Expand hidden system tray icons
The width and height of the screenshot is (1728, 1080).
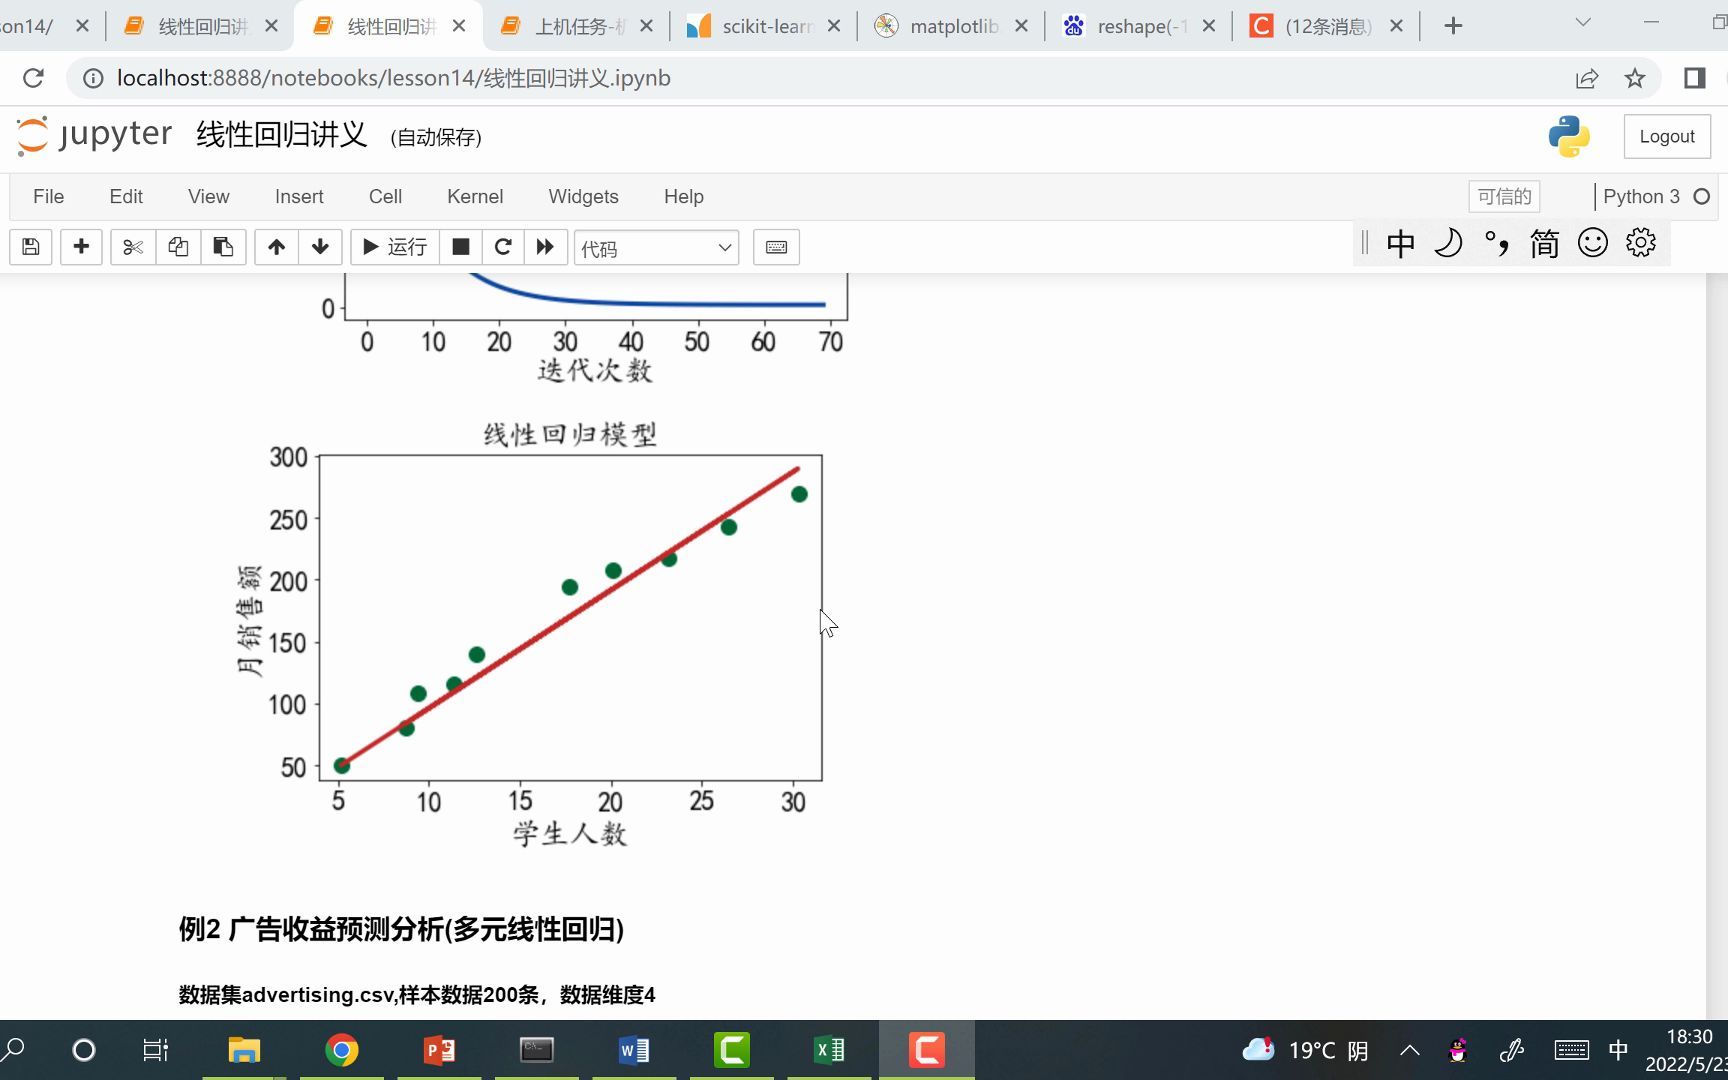(x=1410, y=1050)
